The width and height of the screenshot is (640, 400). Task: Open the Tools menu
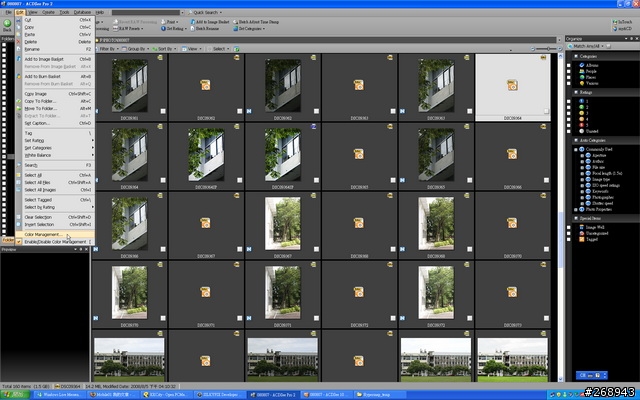tap(64, 12)
